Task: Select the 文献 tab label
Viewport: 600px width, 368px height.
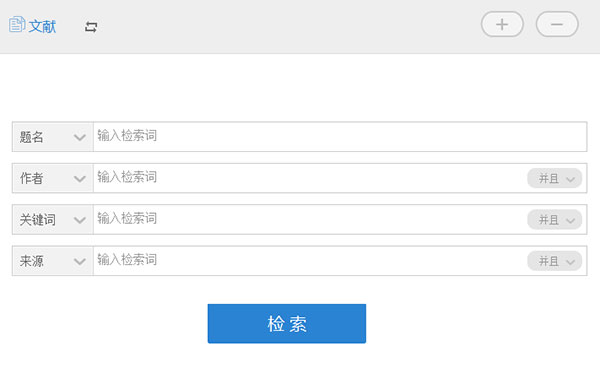Action: (42, 26)
